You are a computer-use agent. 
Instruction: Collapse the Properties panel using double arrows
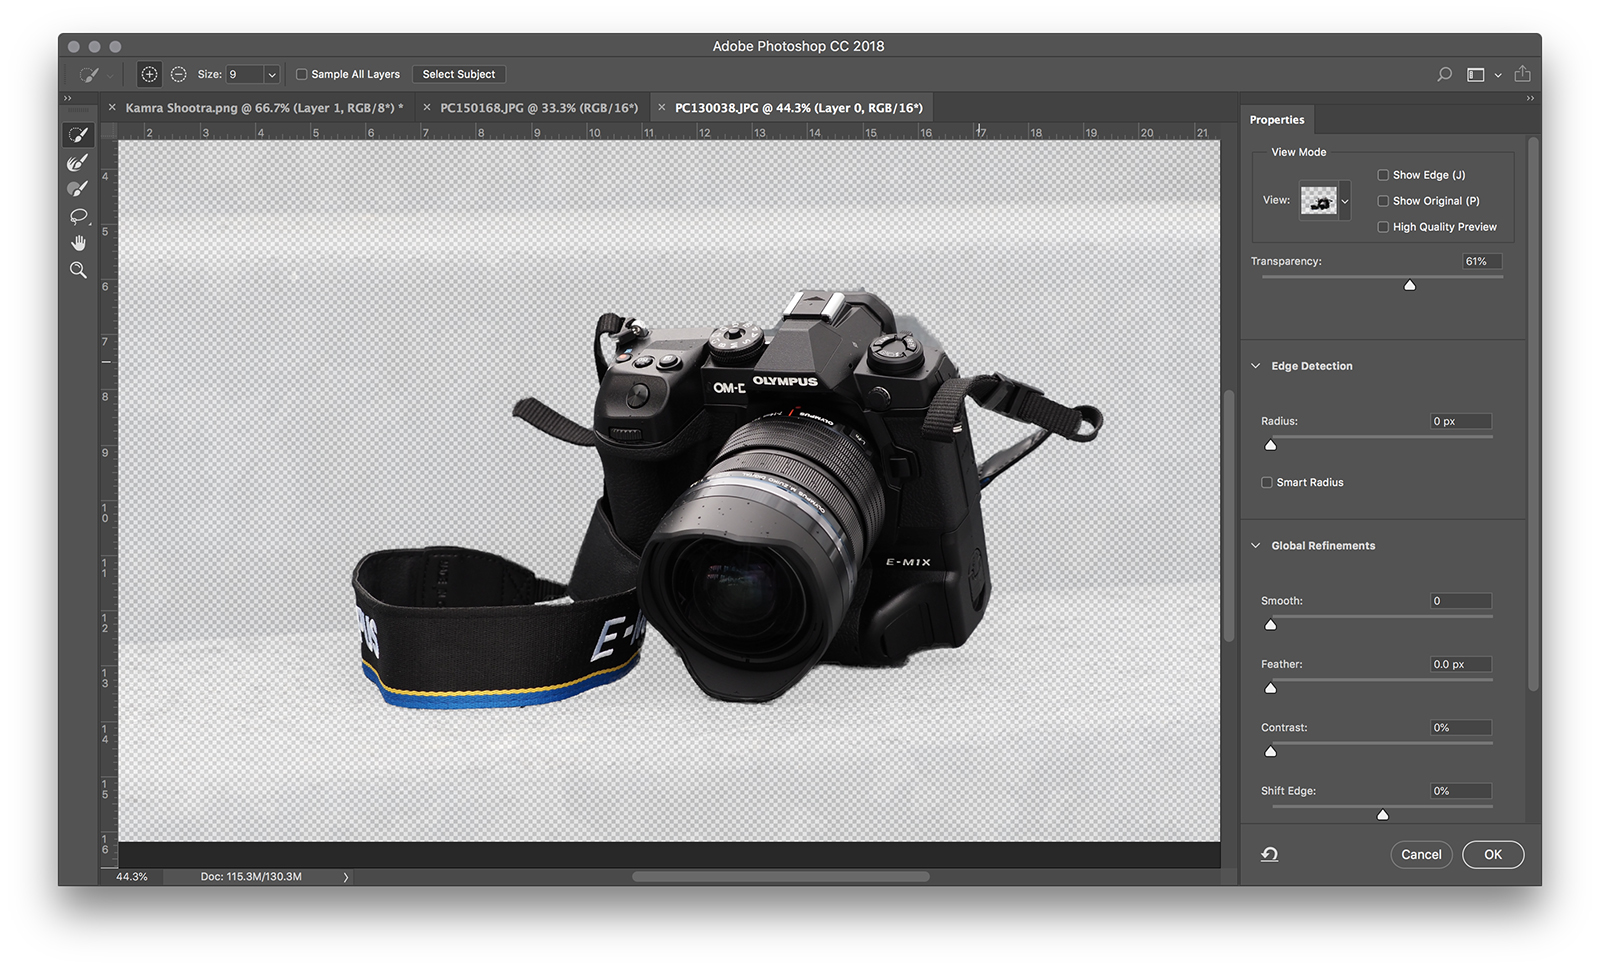click(x=1530, y=98)
